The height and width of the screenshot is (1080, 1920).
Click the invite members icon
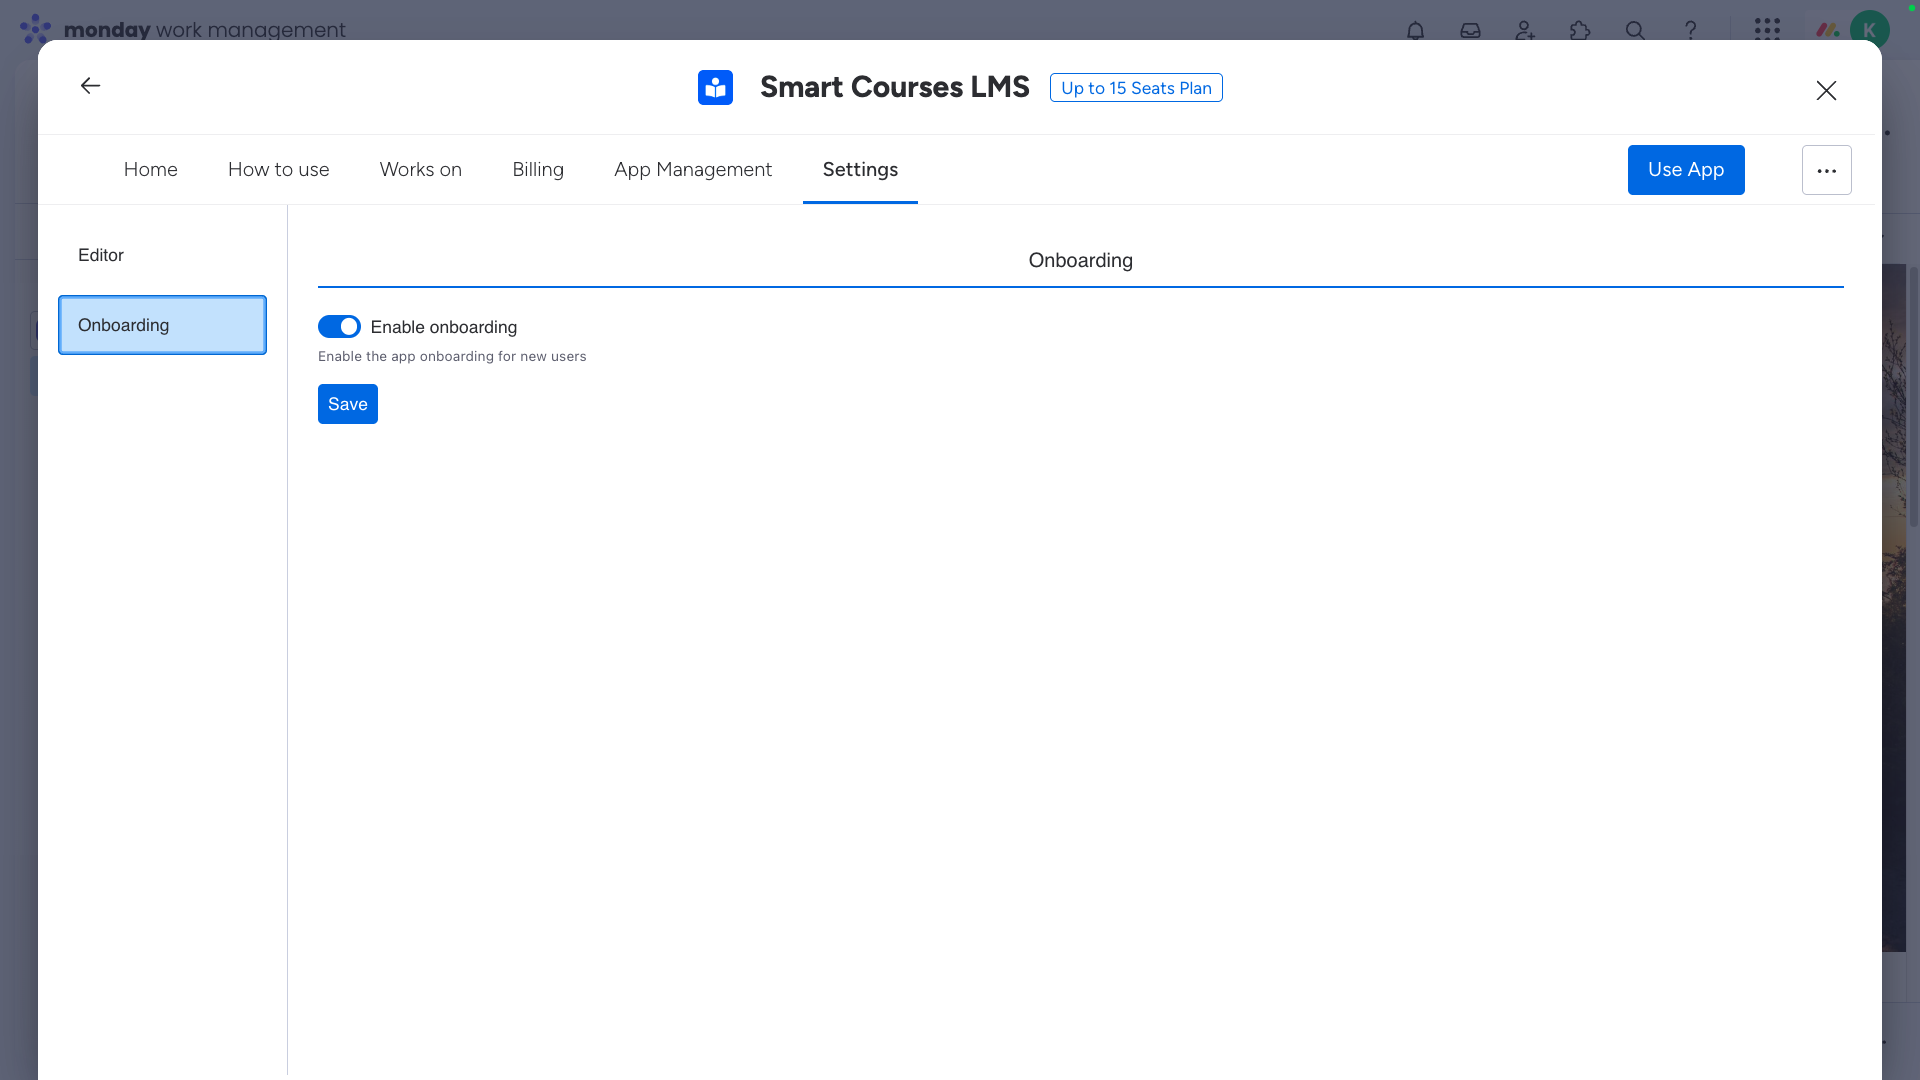tap(1525, 30)
